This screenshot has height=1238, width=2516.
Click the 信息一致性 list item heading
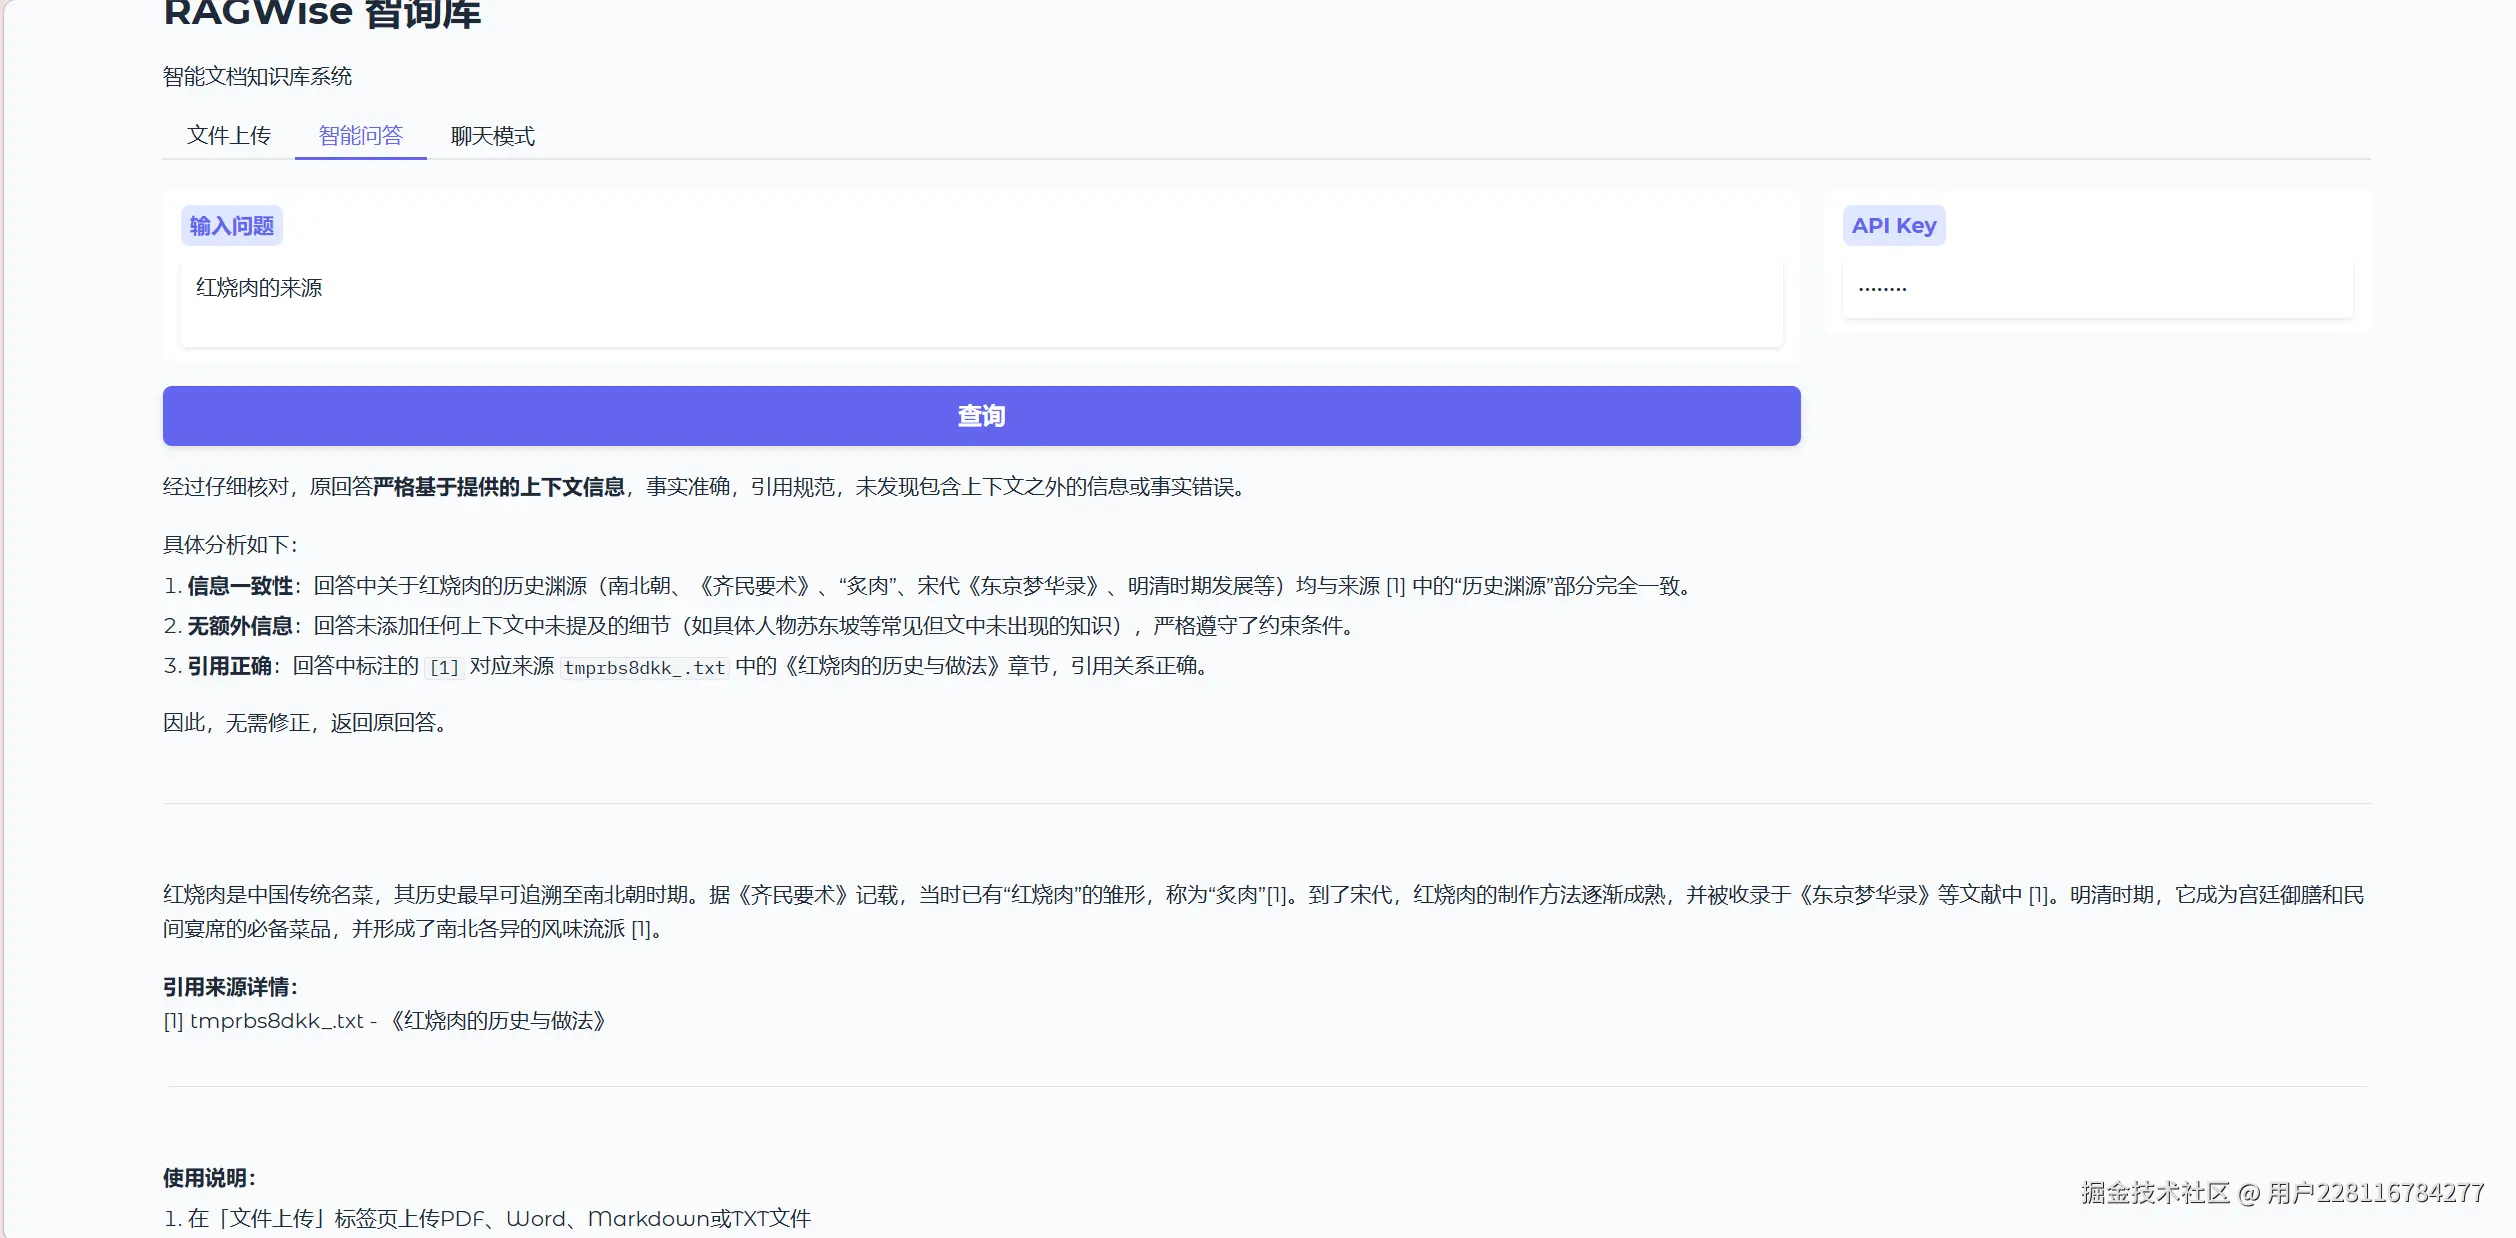(x=240, y=586)
